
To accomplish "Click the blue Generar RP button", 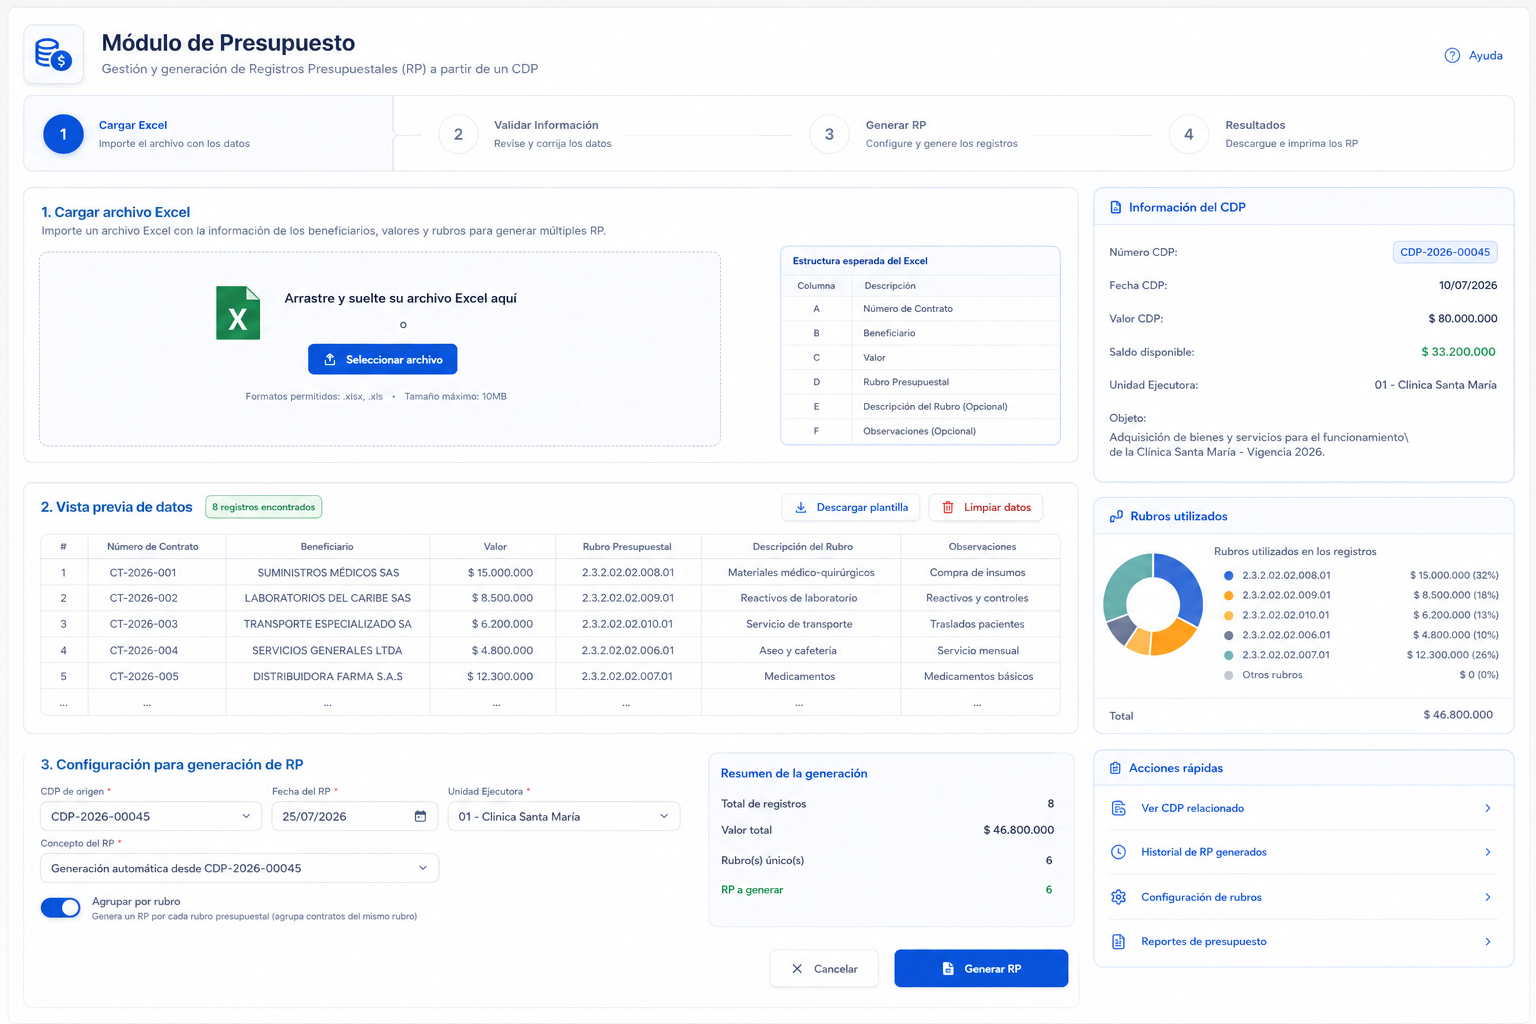I will pyautogui.click(x=981, y=969).
